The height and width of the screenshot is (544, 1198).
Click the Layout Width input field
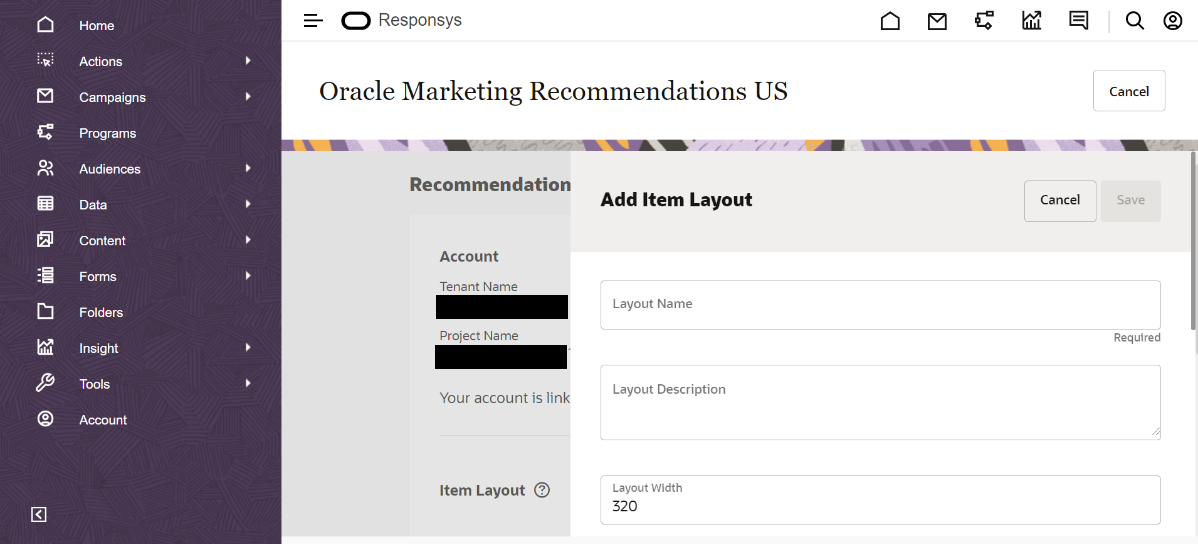click(880, 505)
